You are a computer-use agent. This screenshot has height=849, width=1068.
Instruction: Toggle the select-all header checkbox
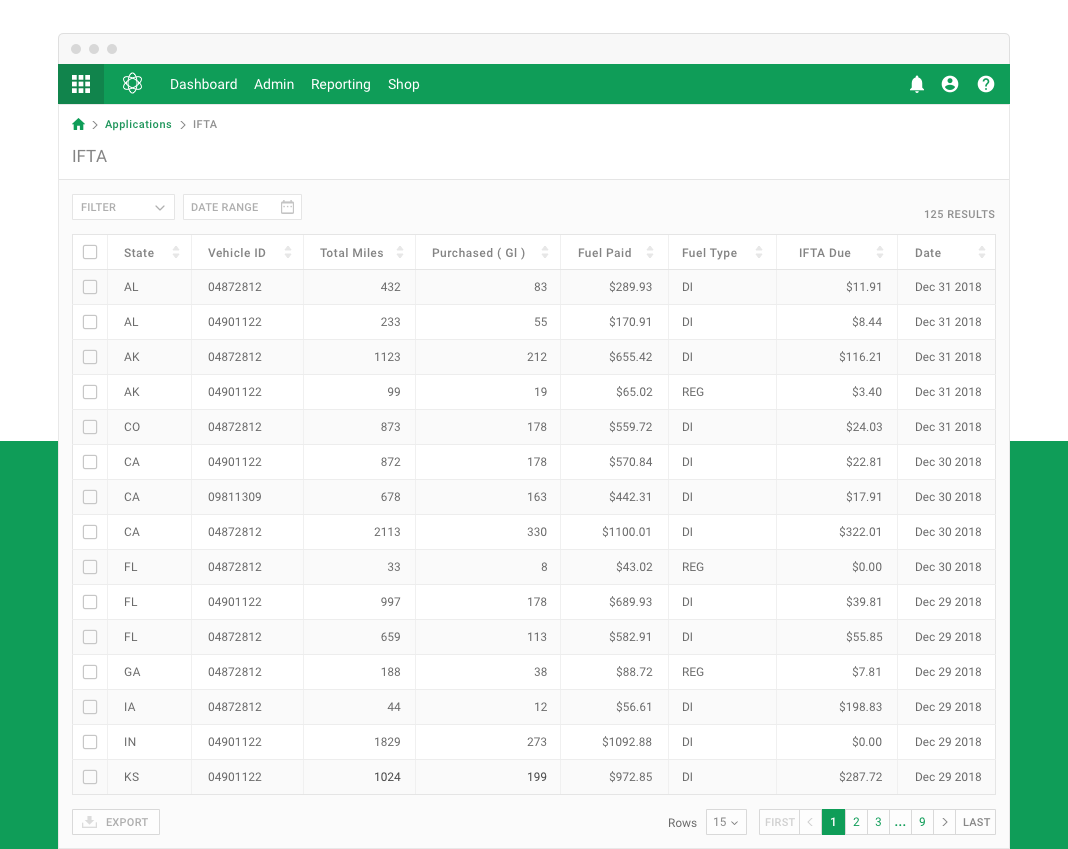[90, 252]
